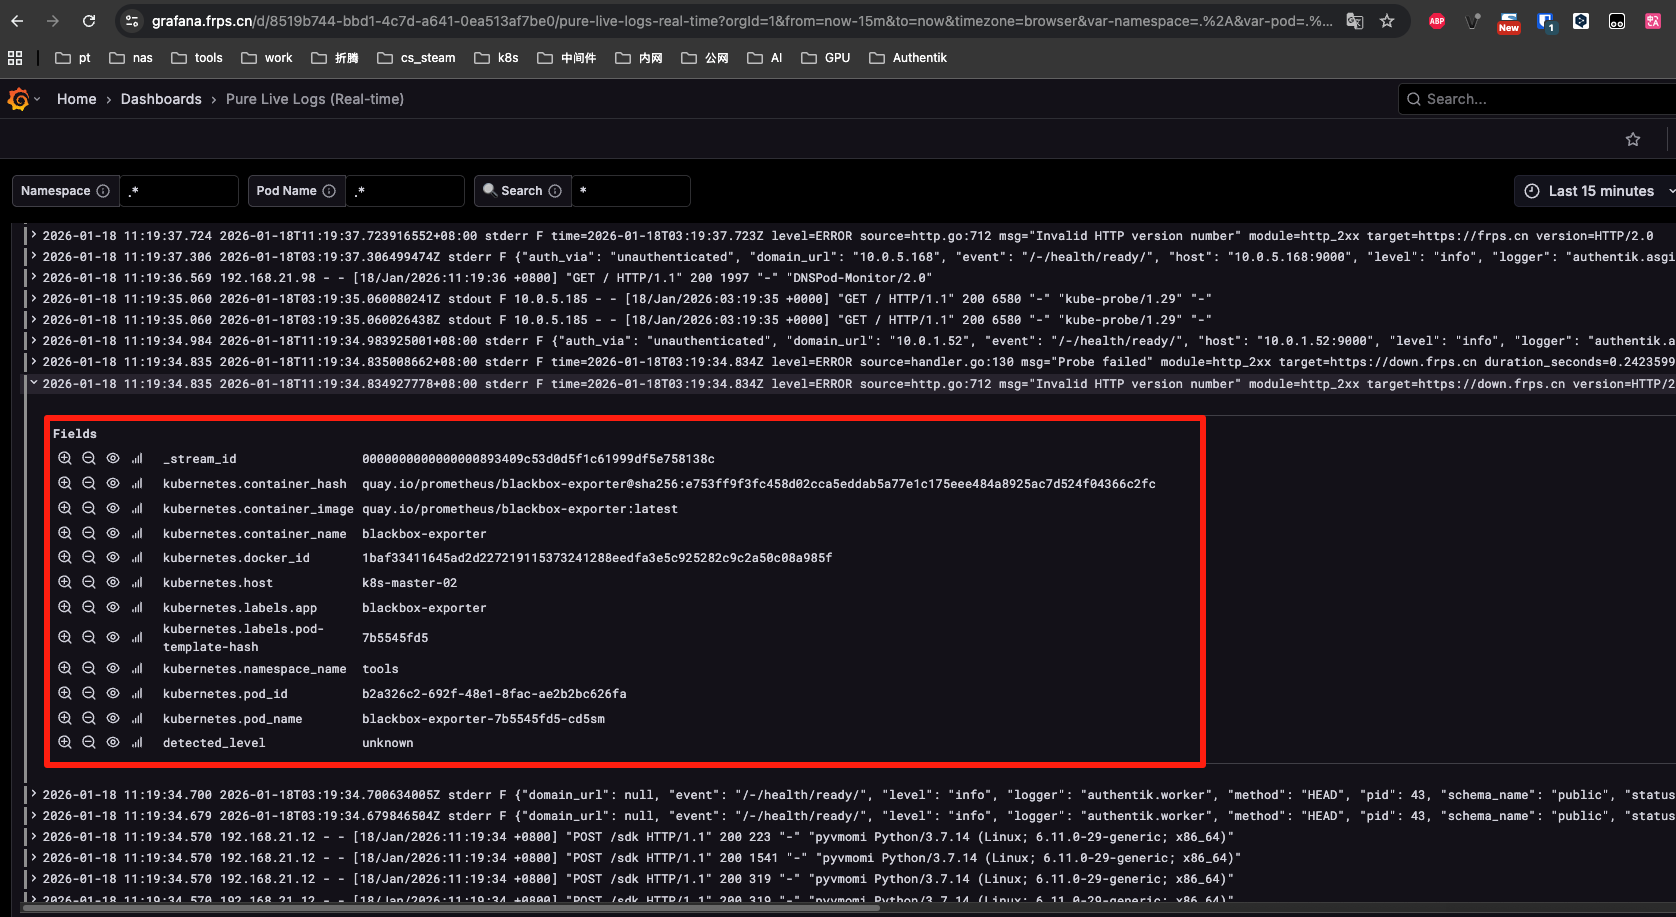Click the translate page icon in address bar
1676x917 pixels.
click(1355, 20)
